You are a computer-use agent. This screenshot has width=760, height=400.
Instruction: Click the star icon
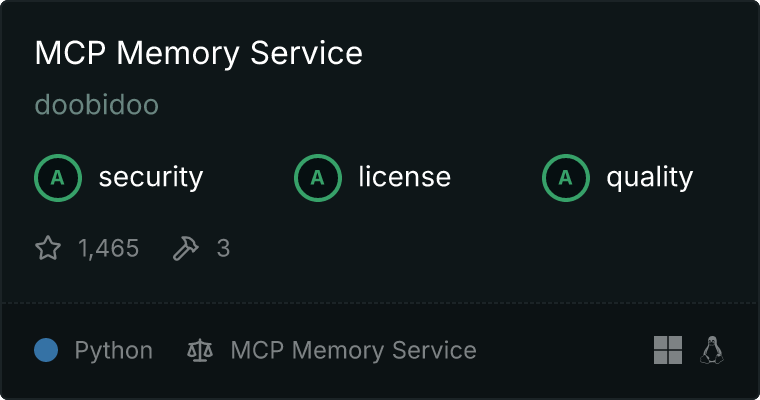click(48, 248)
